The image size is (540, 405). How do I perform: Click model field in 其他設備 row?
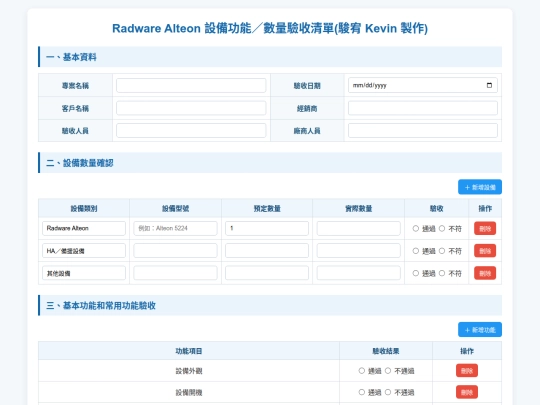click(175, 273)
